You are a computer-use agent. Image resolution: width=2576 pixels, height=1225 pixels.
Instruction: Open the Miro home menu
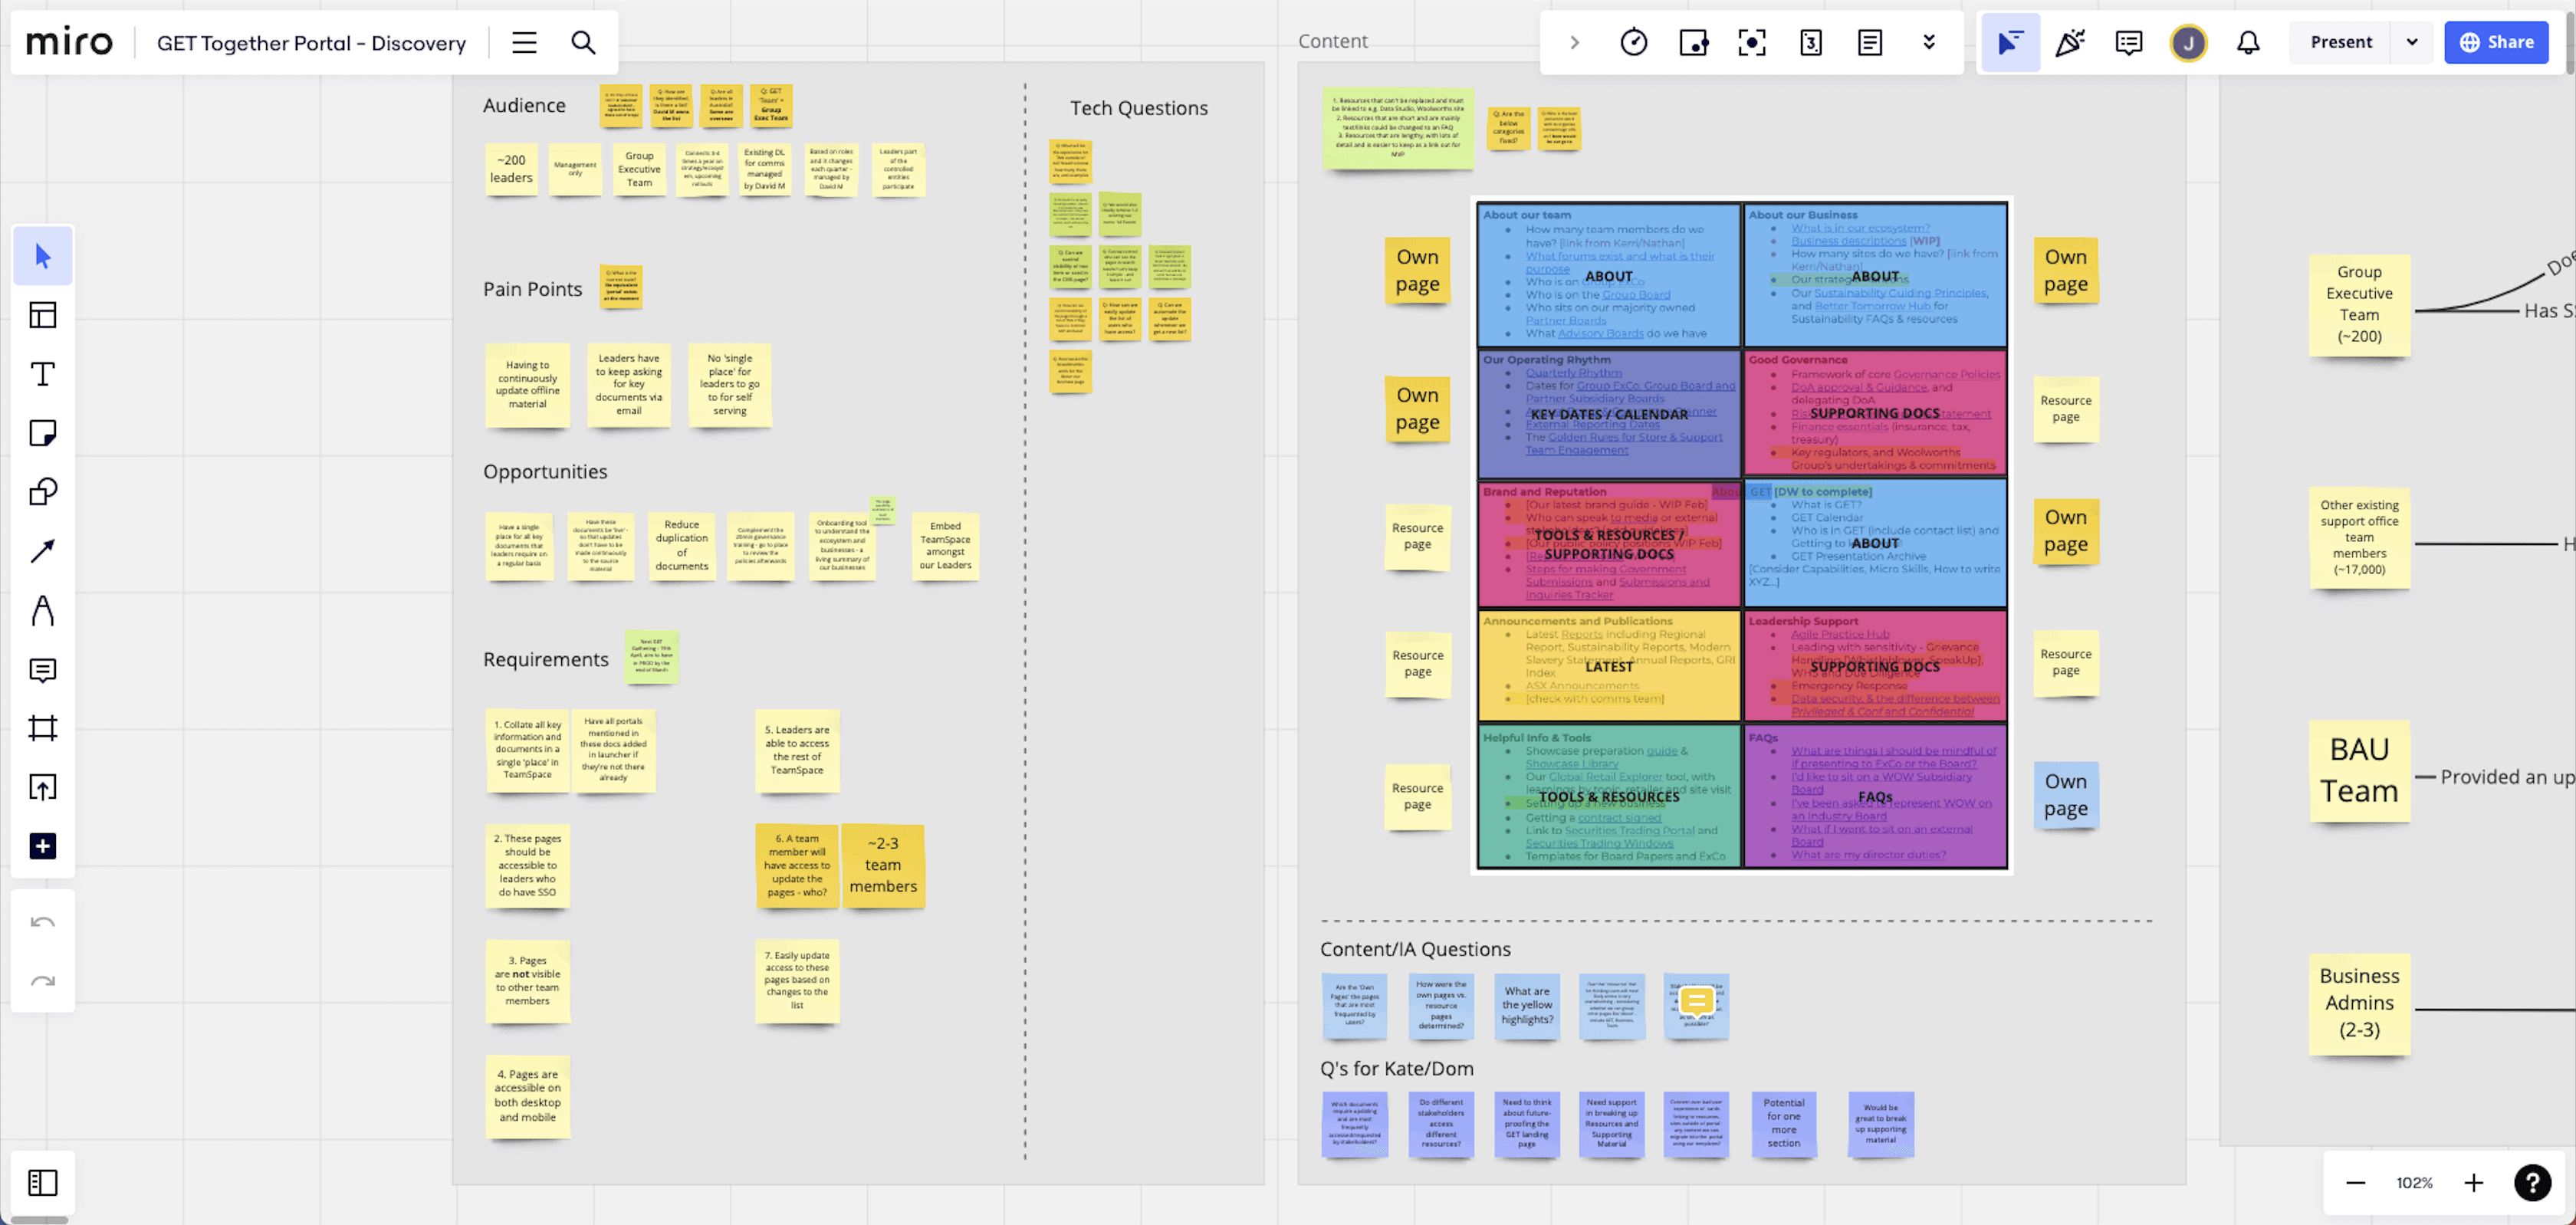click(x=68, y=42)
